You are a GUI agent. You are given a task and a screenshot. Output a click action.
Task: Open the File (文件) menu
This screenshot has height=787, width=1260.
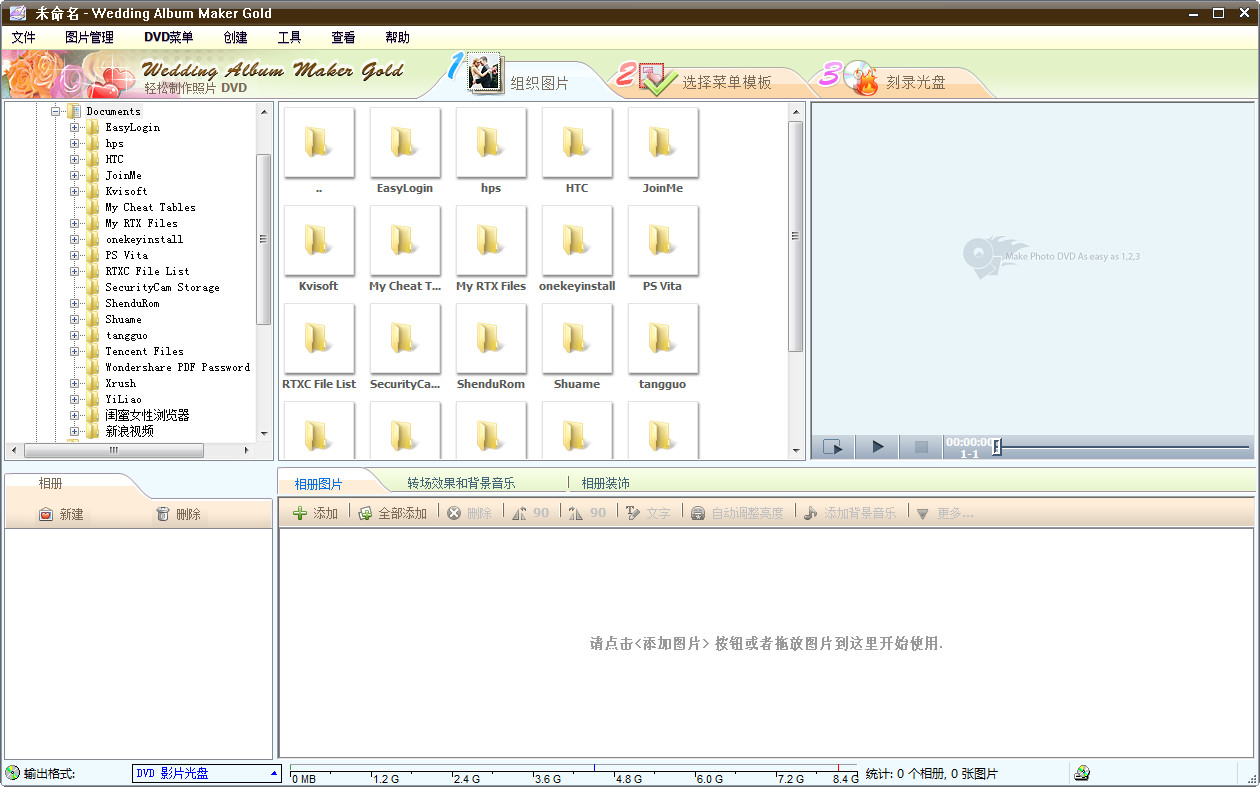pos(23,37)
